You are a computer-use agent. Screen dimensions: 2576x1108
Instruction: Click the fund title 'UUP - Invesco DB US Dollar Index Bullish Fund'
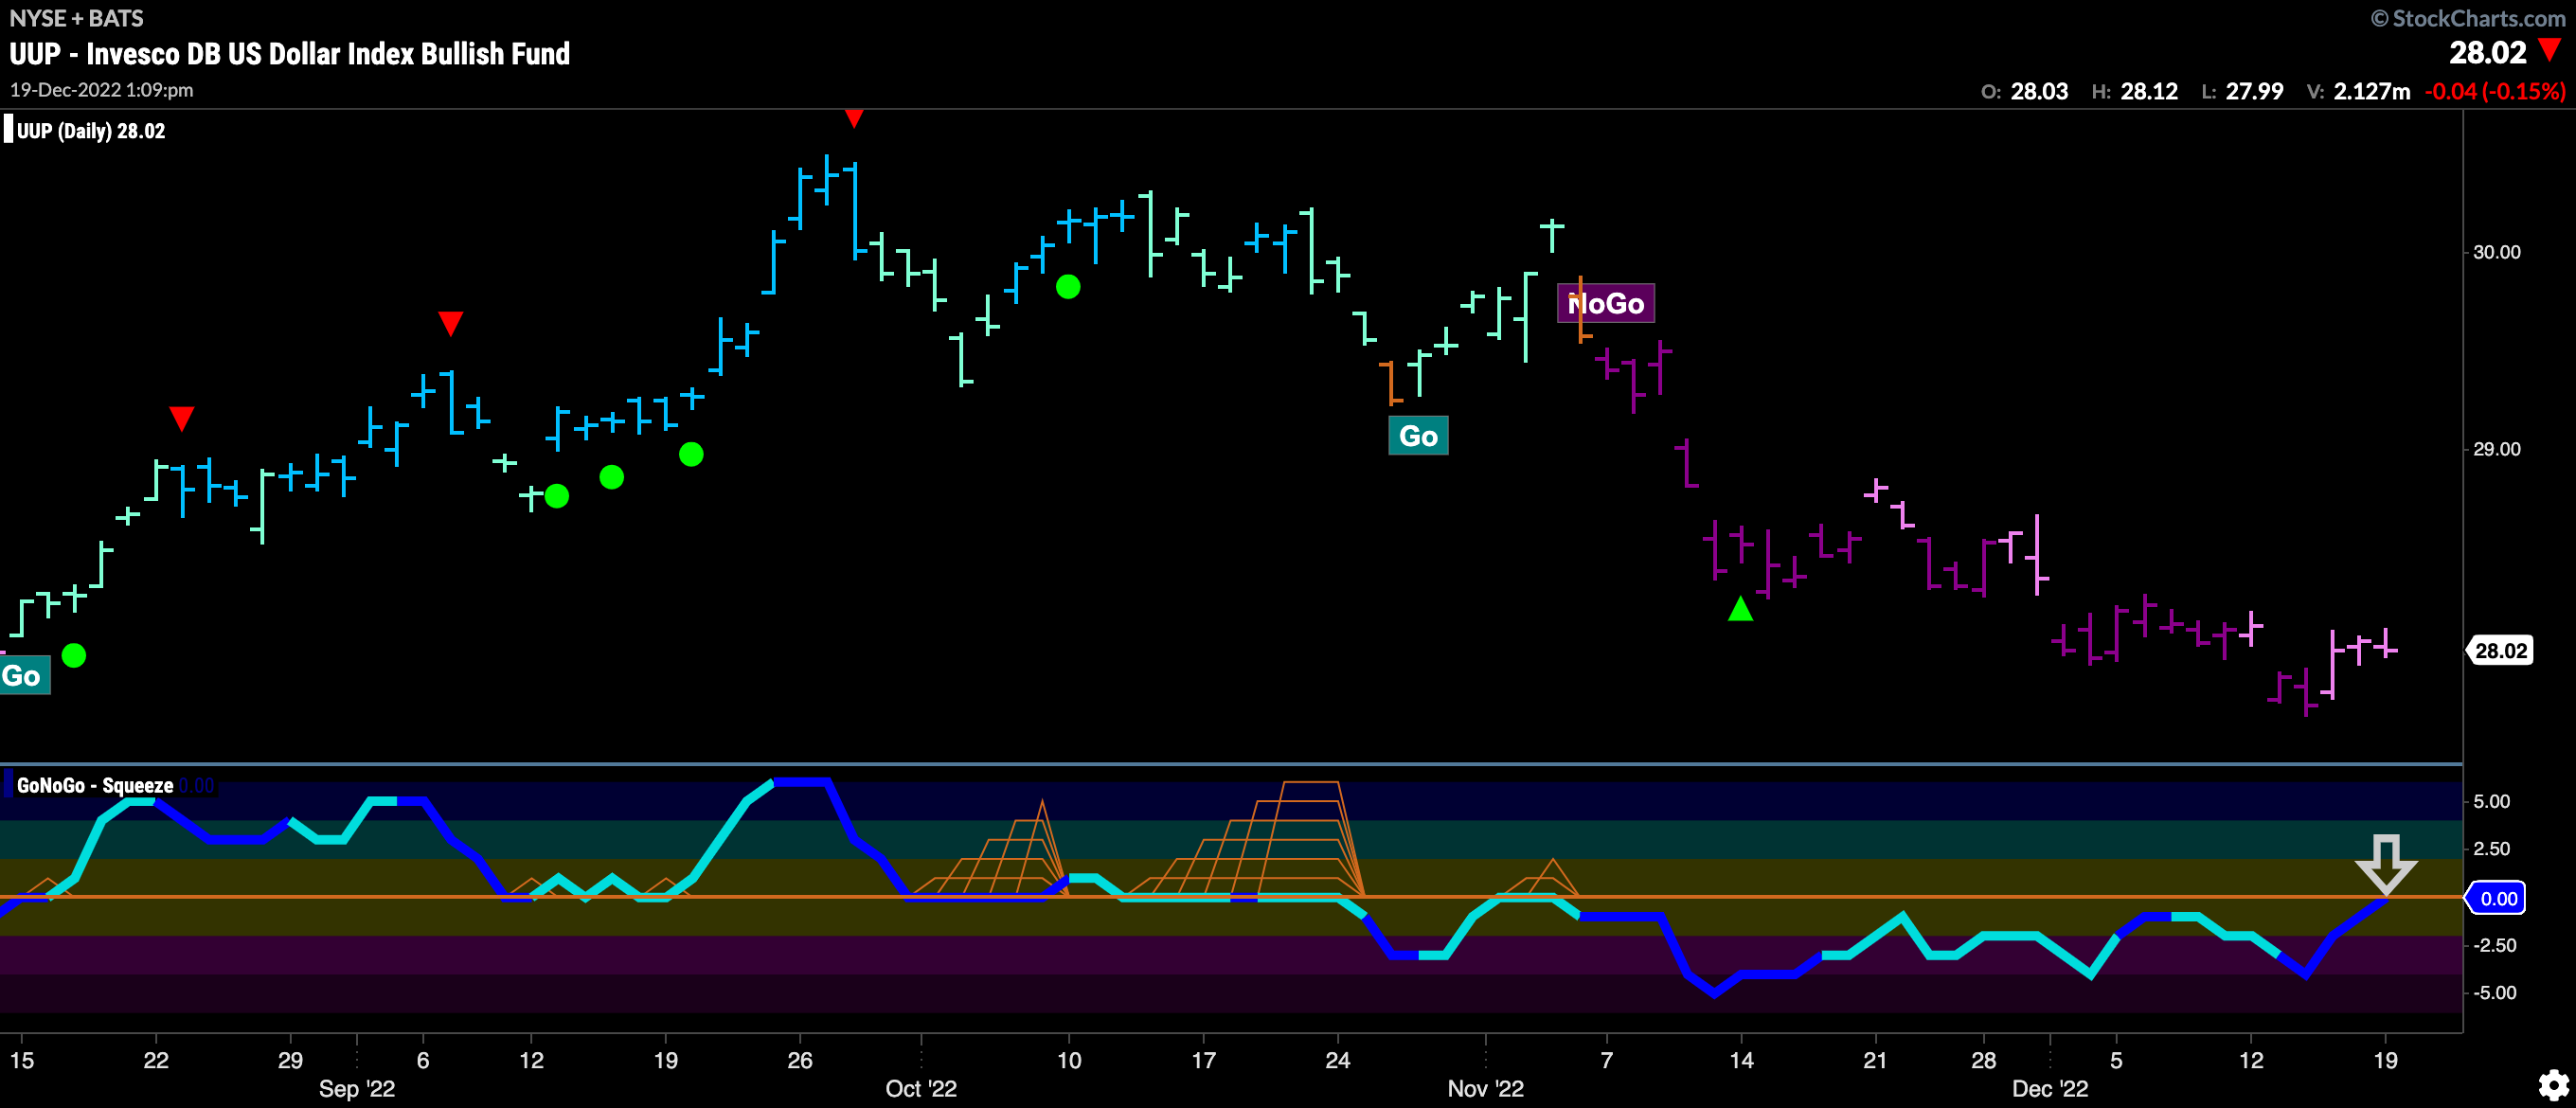[290, 54]
